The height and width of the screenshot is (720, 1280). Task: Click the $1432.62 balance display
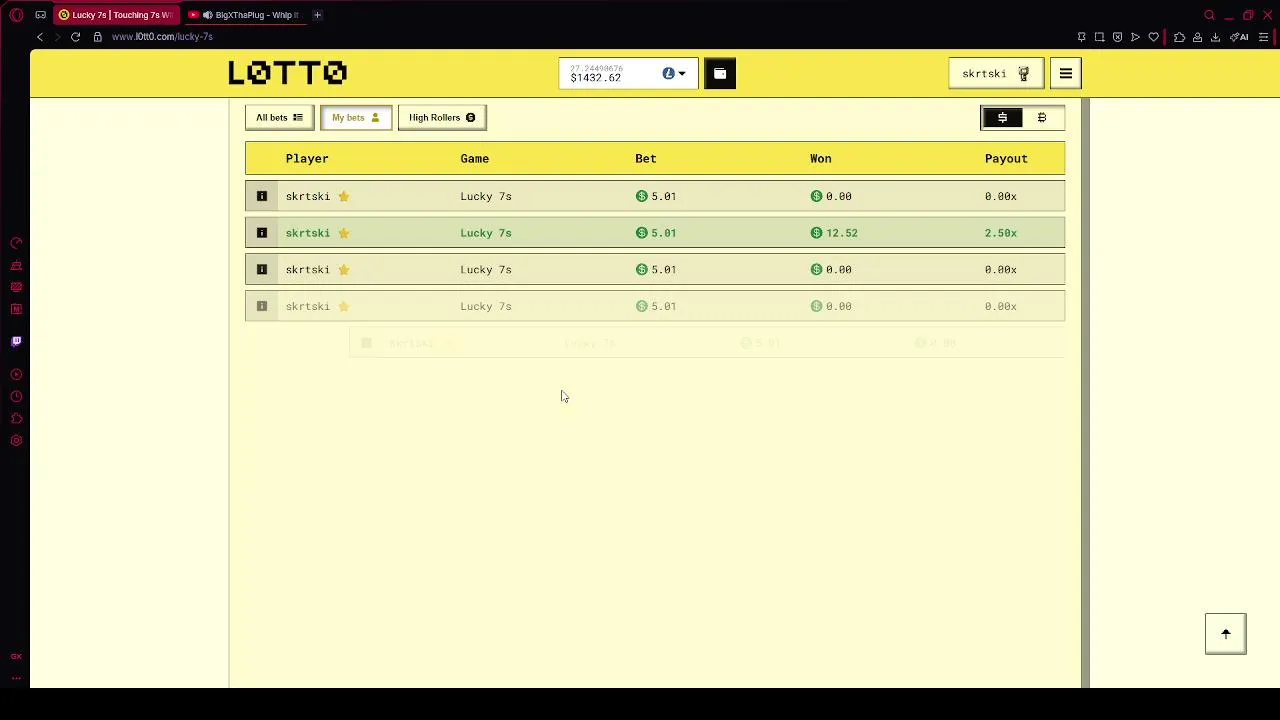(x=595, y=77)
